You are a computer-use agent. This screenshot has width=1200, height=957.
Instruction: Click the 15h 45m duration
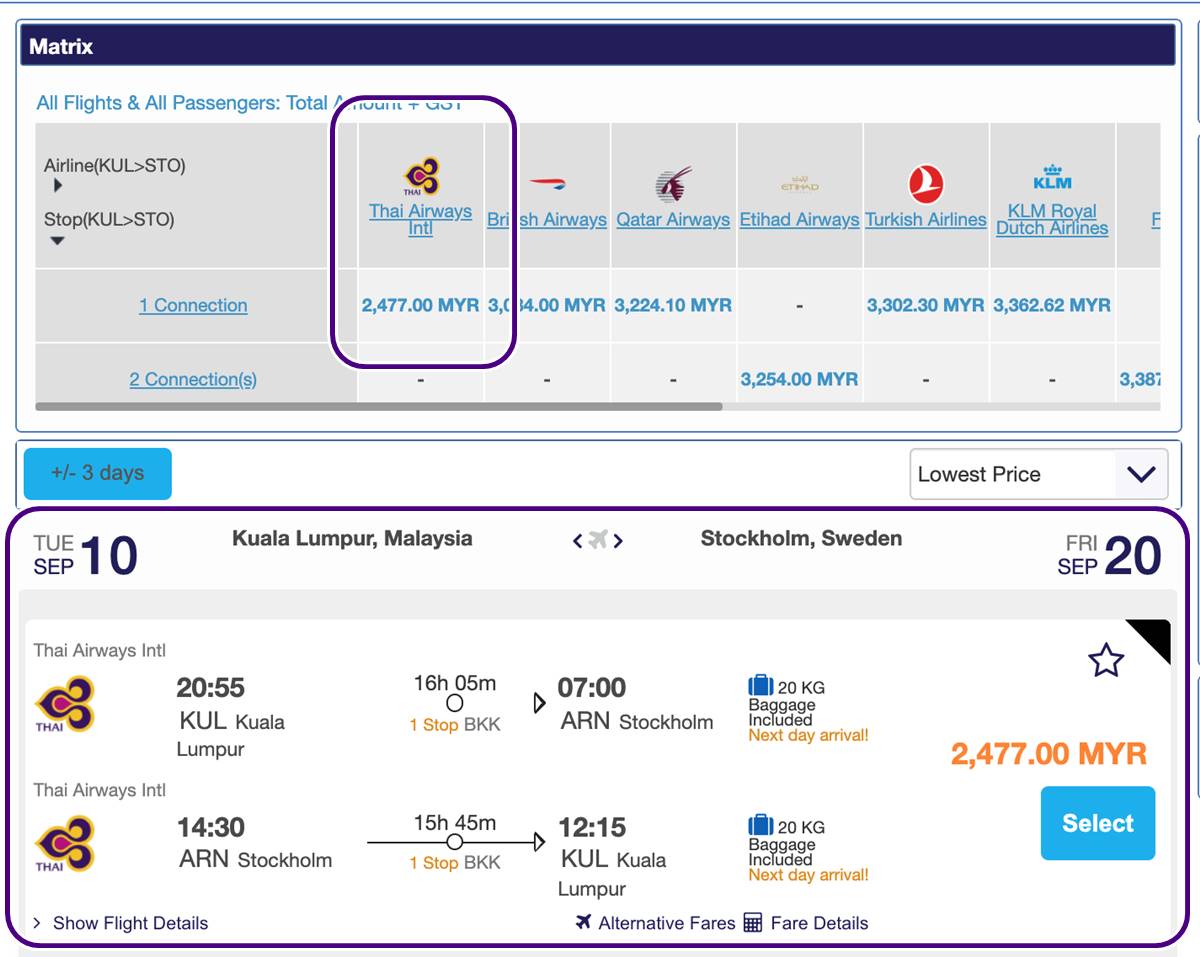[x=455, y=823]
